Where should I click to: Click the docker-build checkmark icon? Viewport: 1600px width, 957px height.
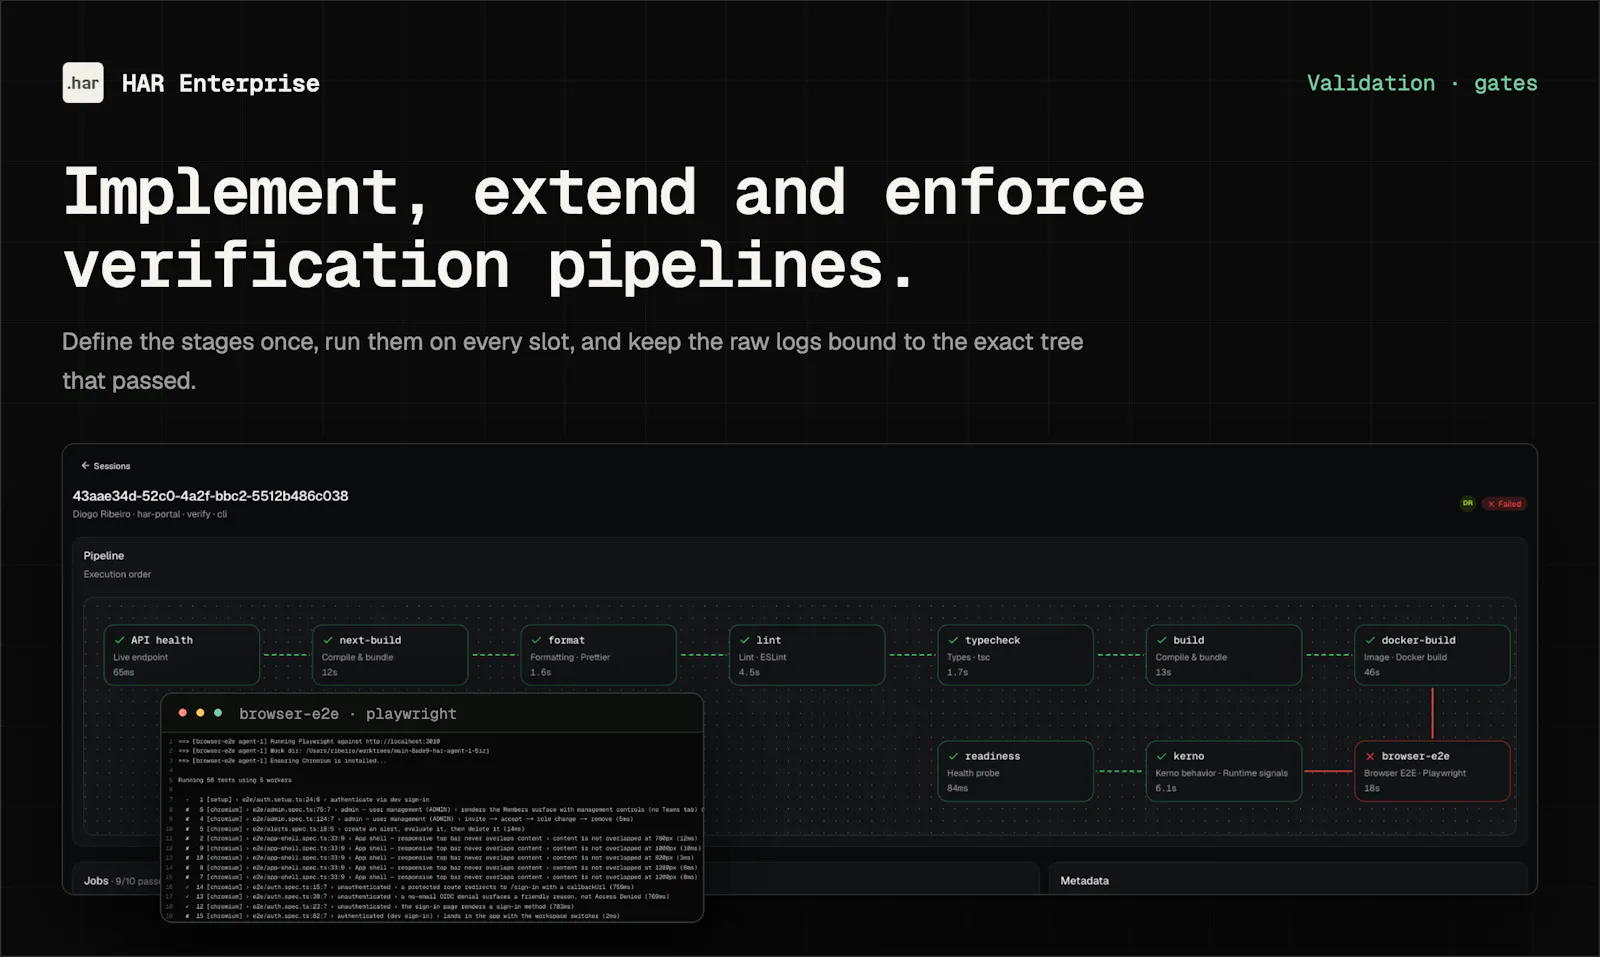click(1370, 640)
